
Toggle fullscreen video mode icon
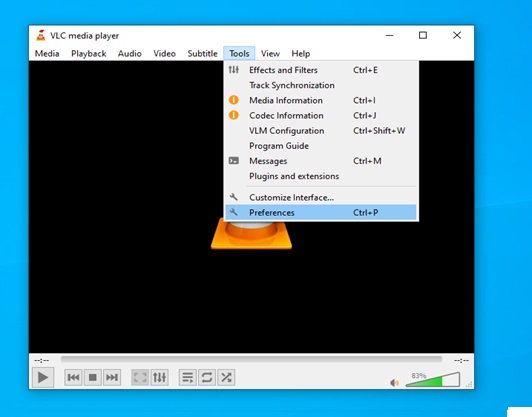click(x=140, y=377)
